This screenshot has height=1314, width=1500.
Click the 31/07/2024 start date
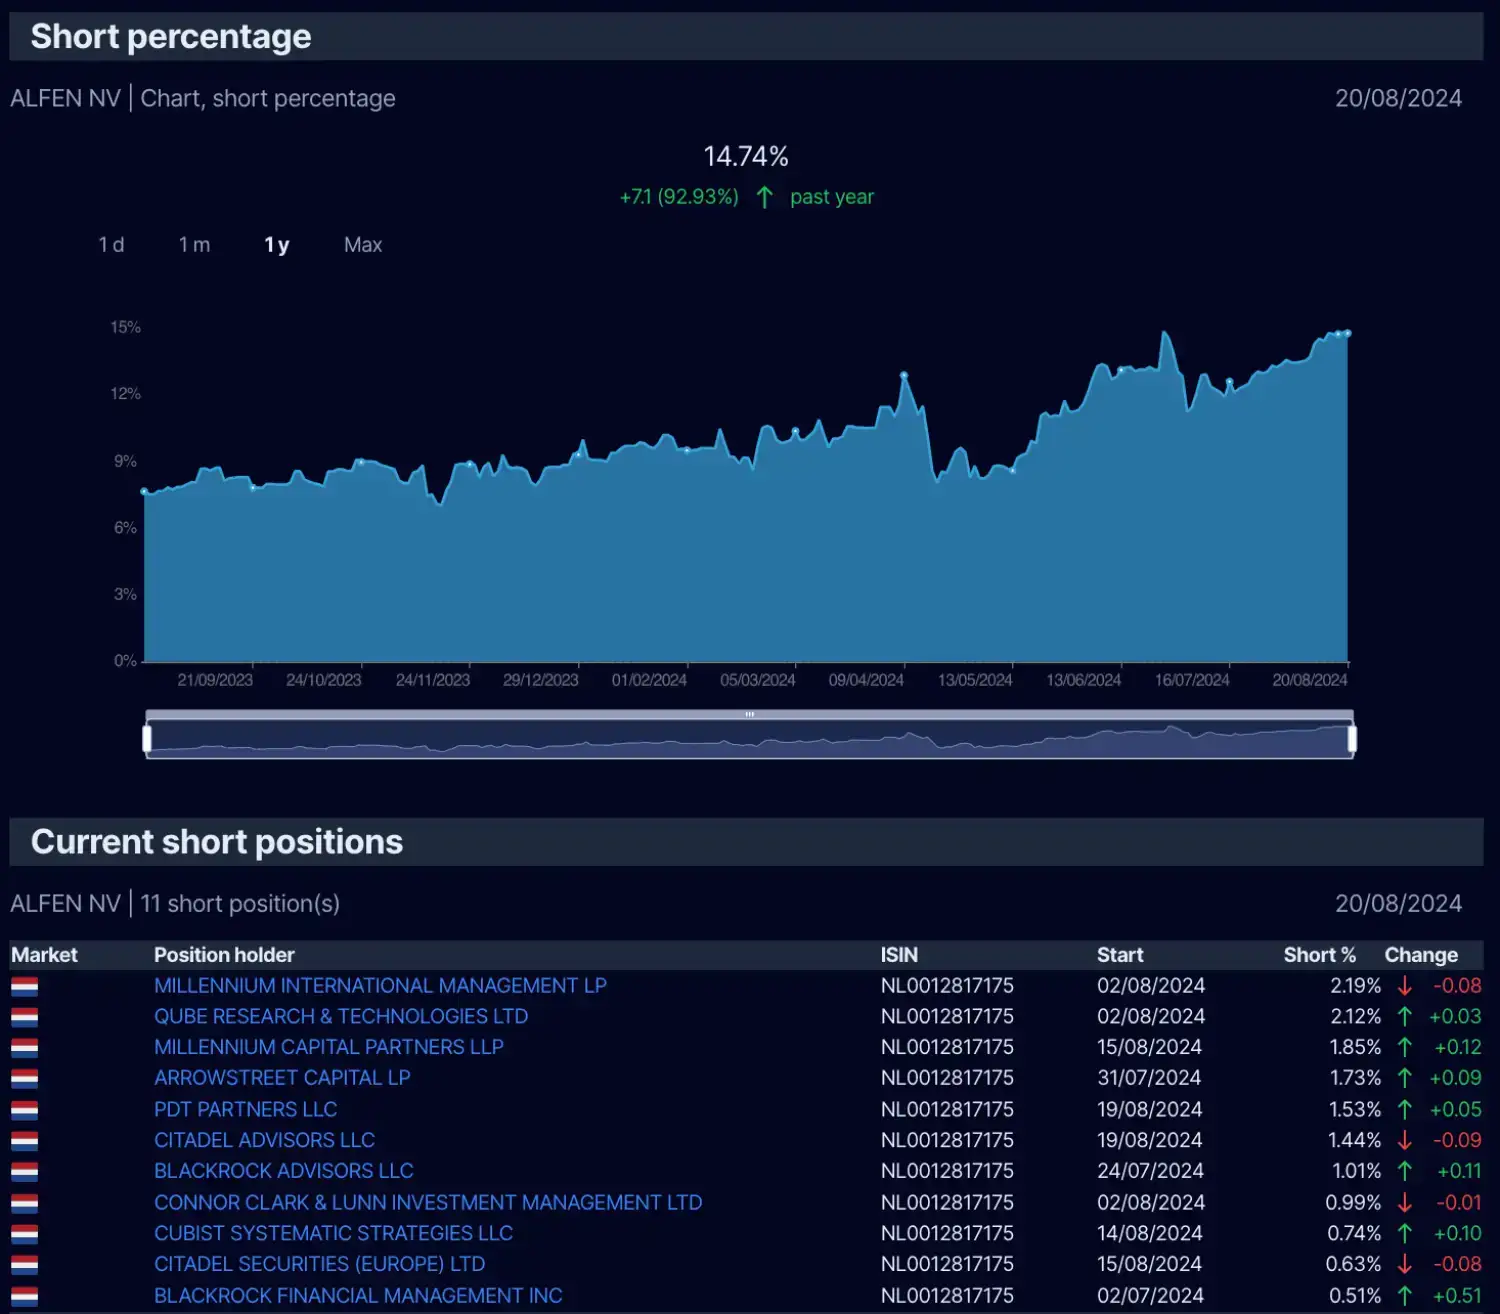(1149, 1078)
